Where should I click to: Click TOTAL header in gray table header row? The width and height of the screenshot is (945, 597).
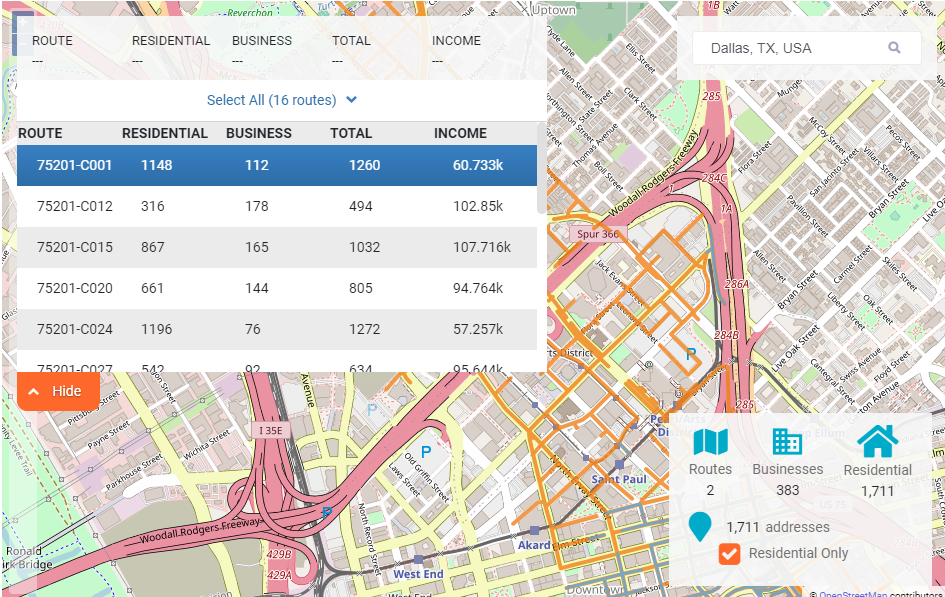click(351, 133)
